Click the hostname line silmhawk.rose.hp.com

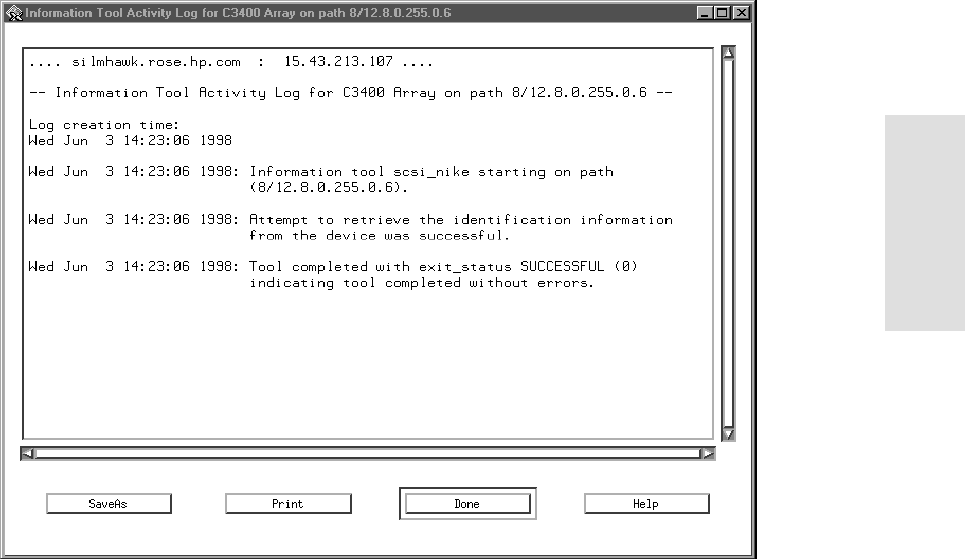pos(231,62)
